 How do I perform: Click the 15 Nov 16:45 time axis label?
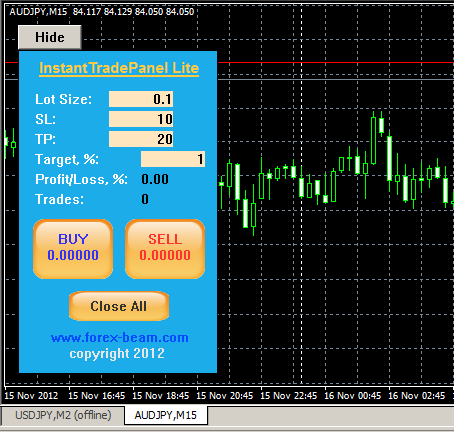point(97,396)
